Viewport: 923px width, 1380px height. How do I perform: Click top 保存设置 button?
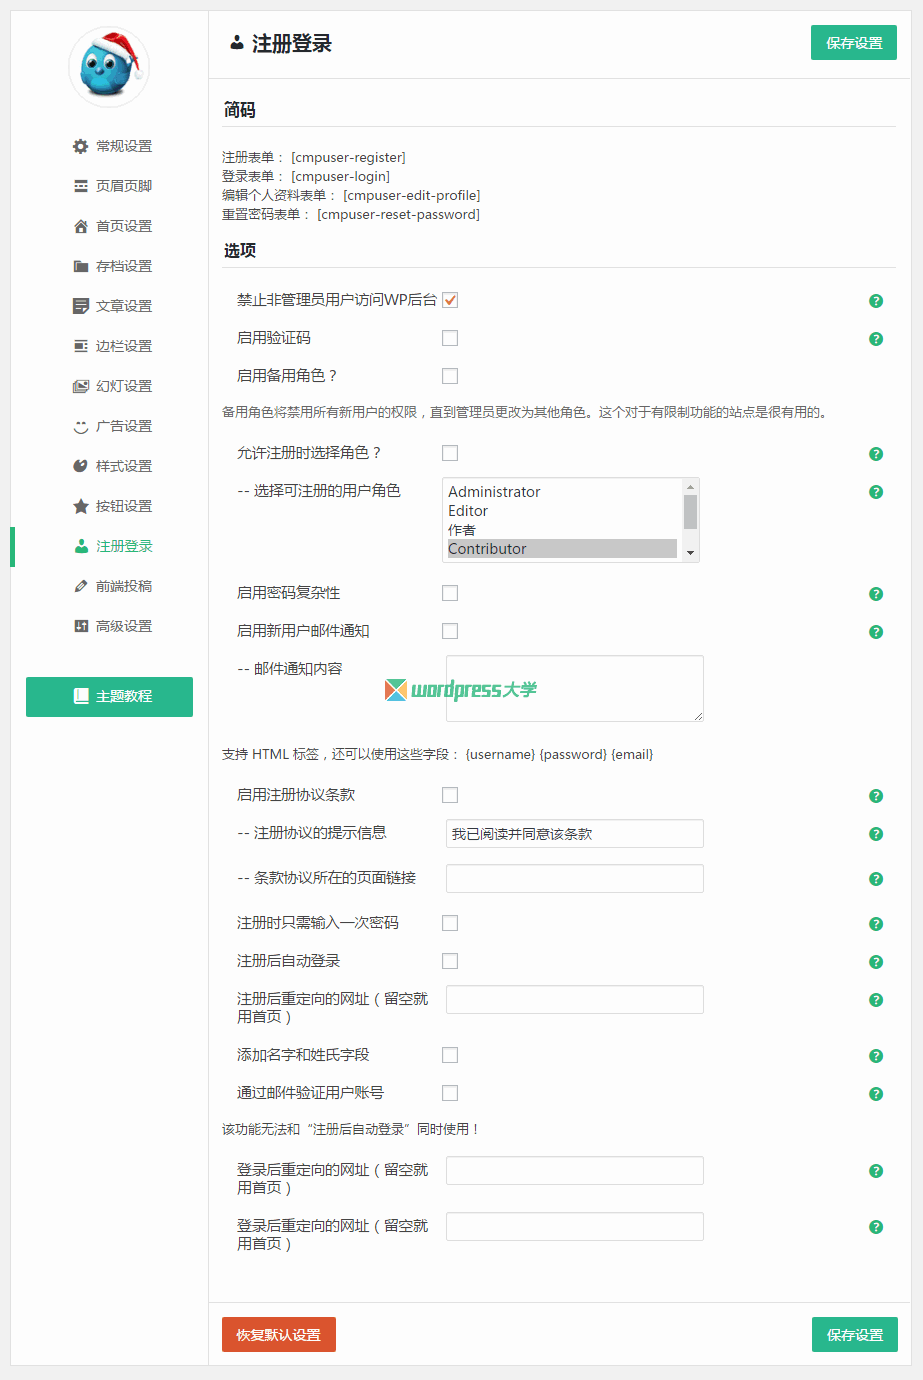(854, 43)
